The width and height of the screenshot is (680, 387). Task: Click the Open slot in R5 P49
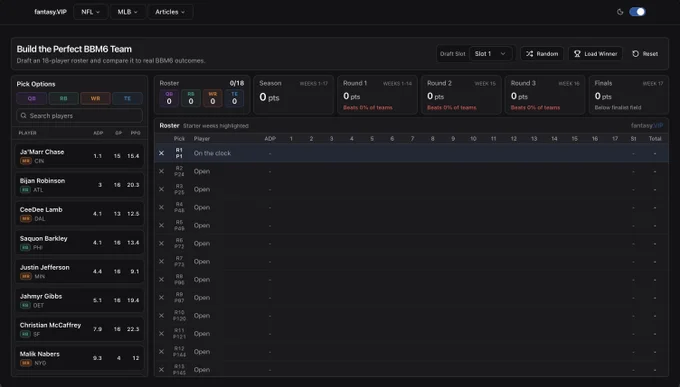[x=202, y=226]
